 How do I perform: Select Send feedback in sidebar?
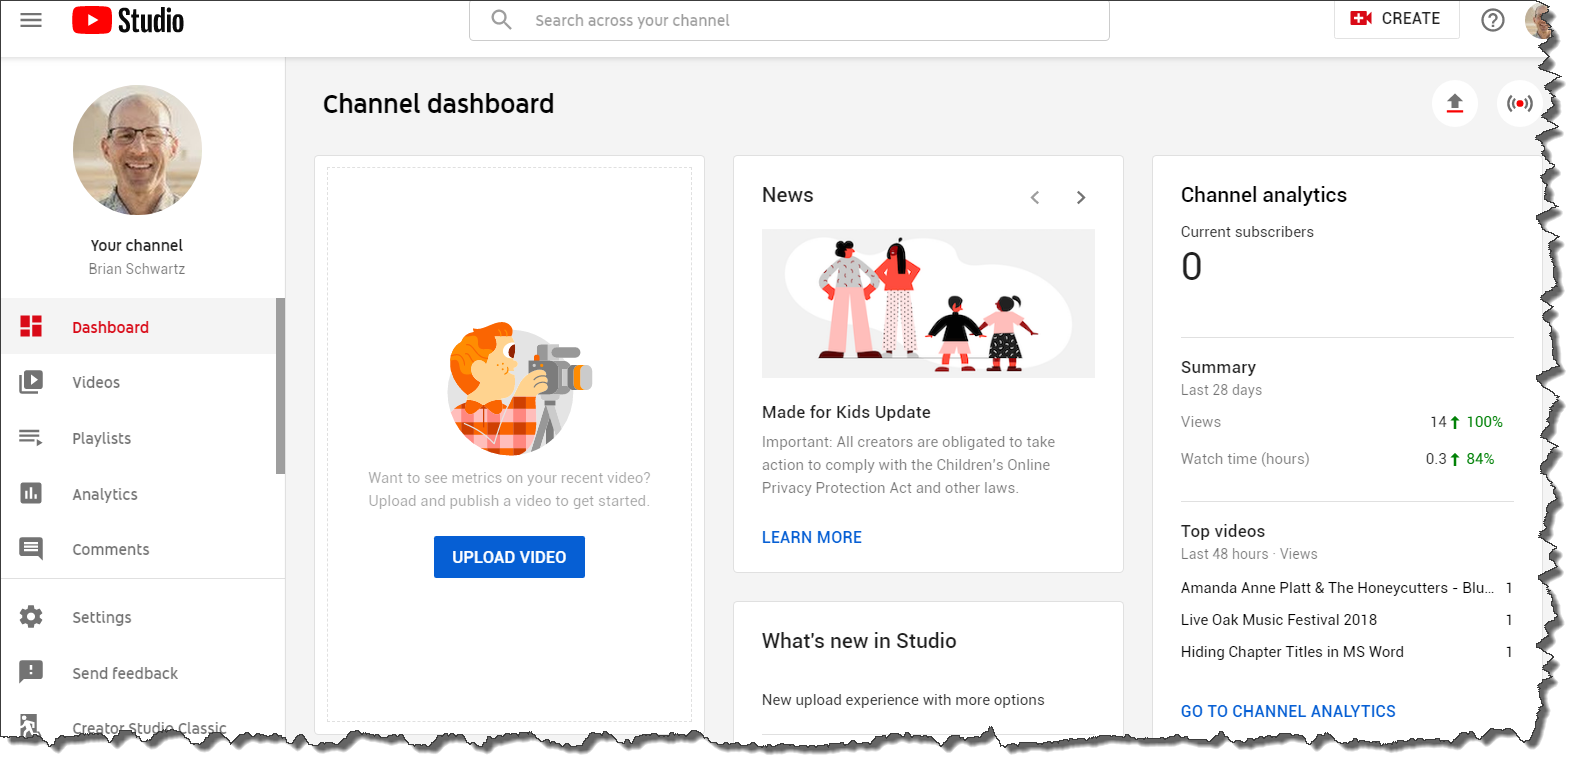click(138, 672)
